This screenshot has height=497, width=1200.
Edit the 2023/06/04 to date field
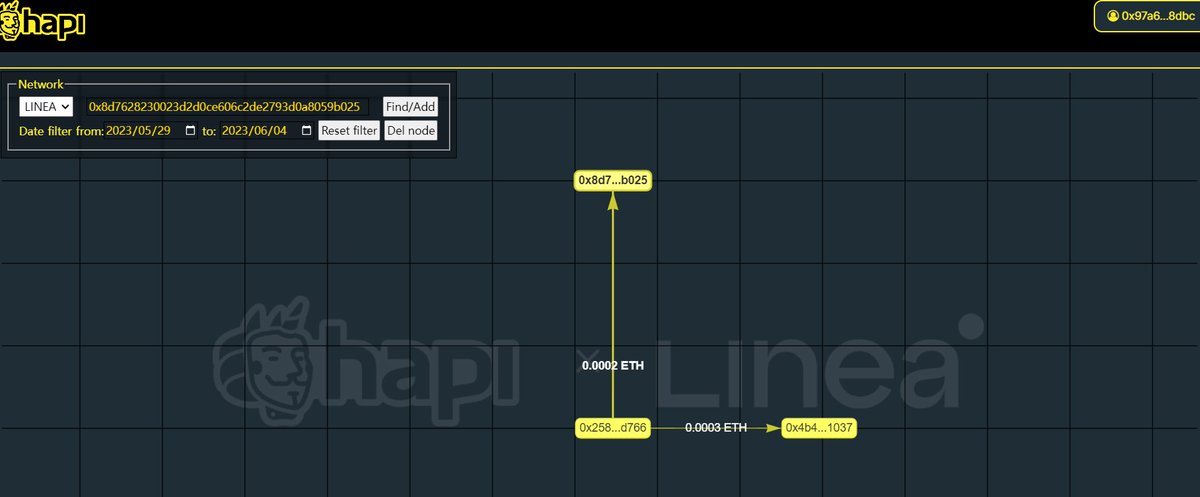coord(267,131)
